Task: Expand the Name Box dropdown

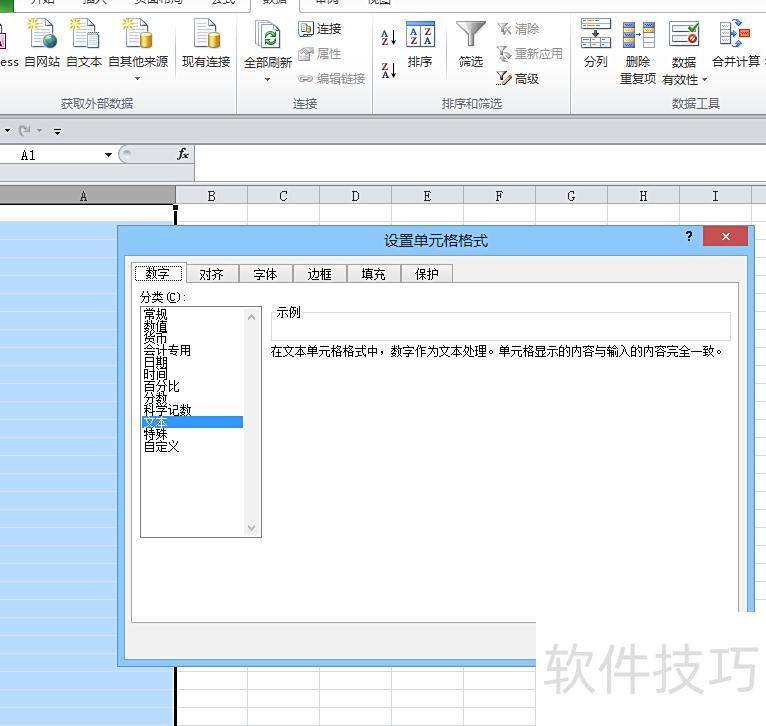Action: 108,155
